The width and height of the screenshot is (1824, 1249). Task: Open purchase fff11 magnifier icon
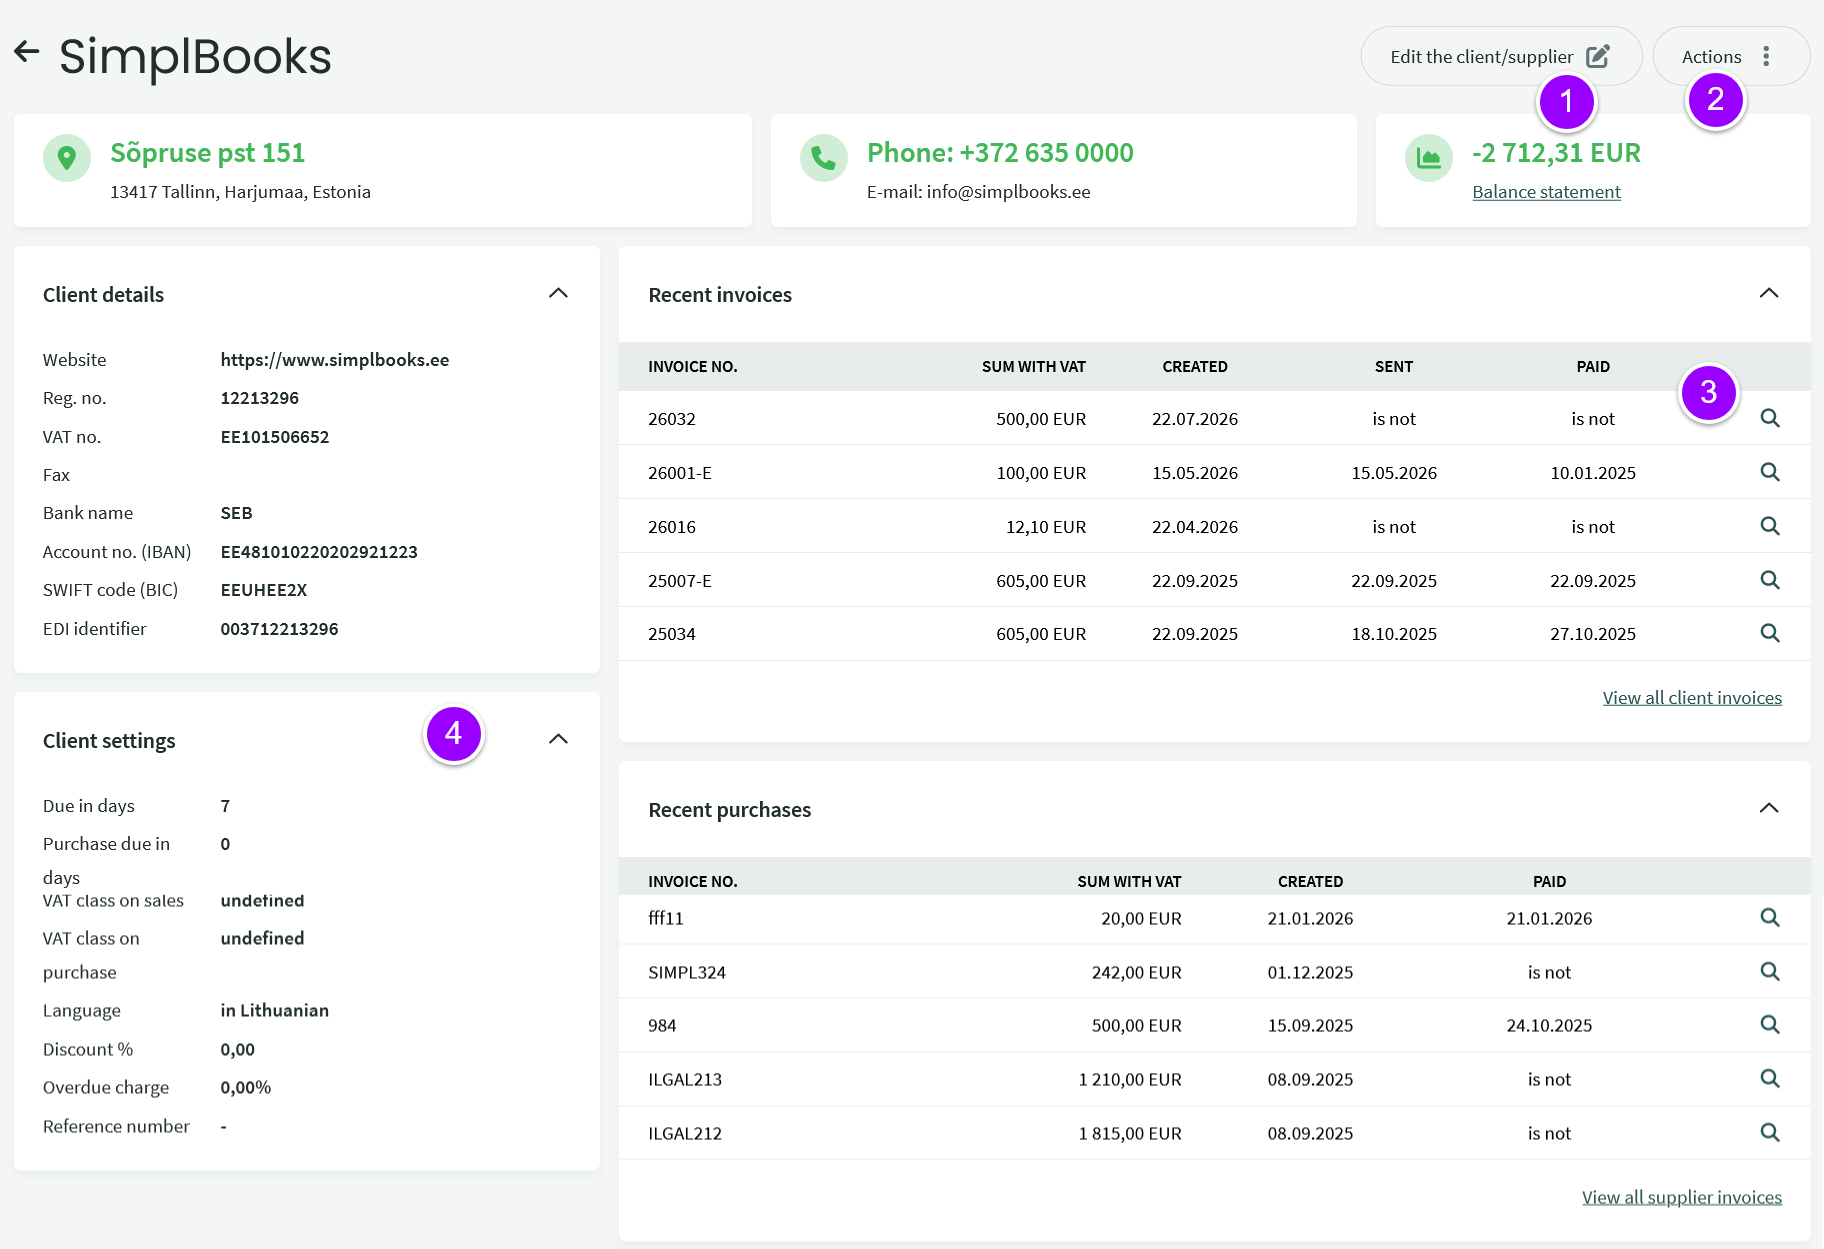pyautogui.click(x=1769, y=918)
